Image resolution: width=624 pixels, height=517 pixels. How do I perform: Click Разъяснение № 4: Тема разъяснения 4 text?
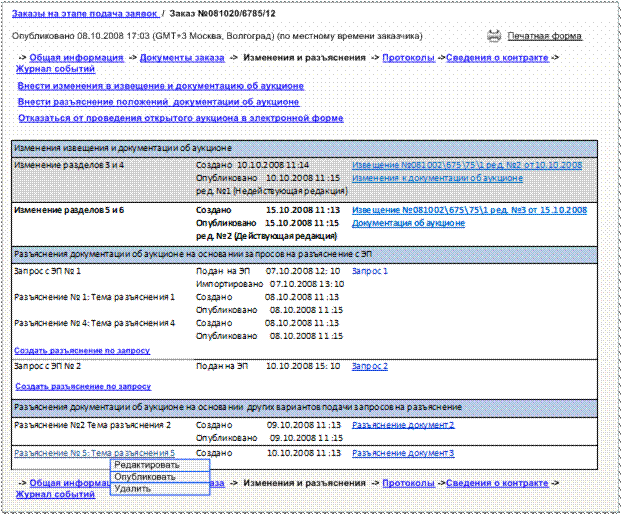(x=94, y=323)
